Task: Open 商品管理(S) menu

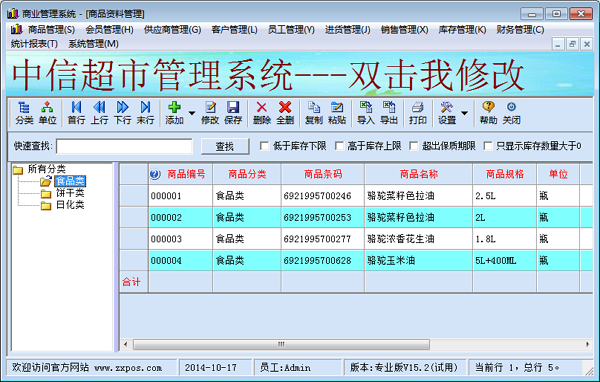Action: 51,29
